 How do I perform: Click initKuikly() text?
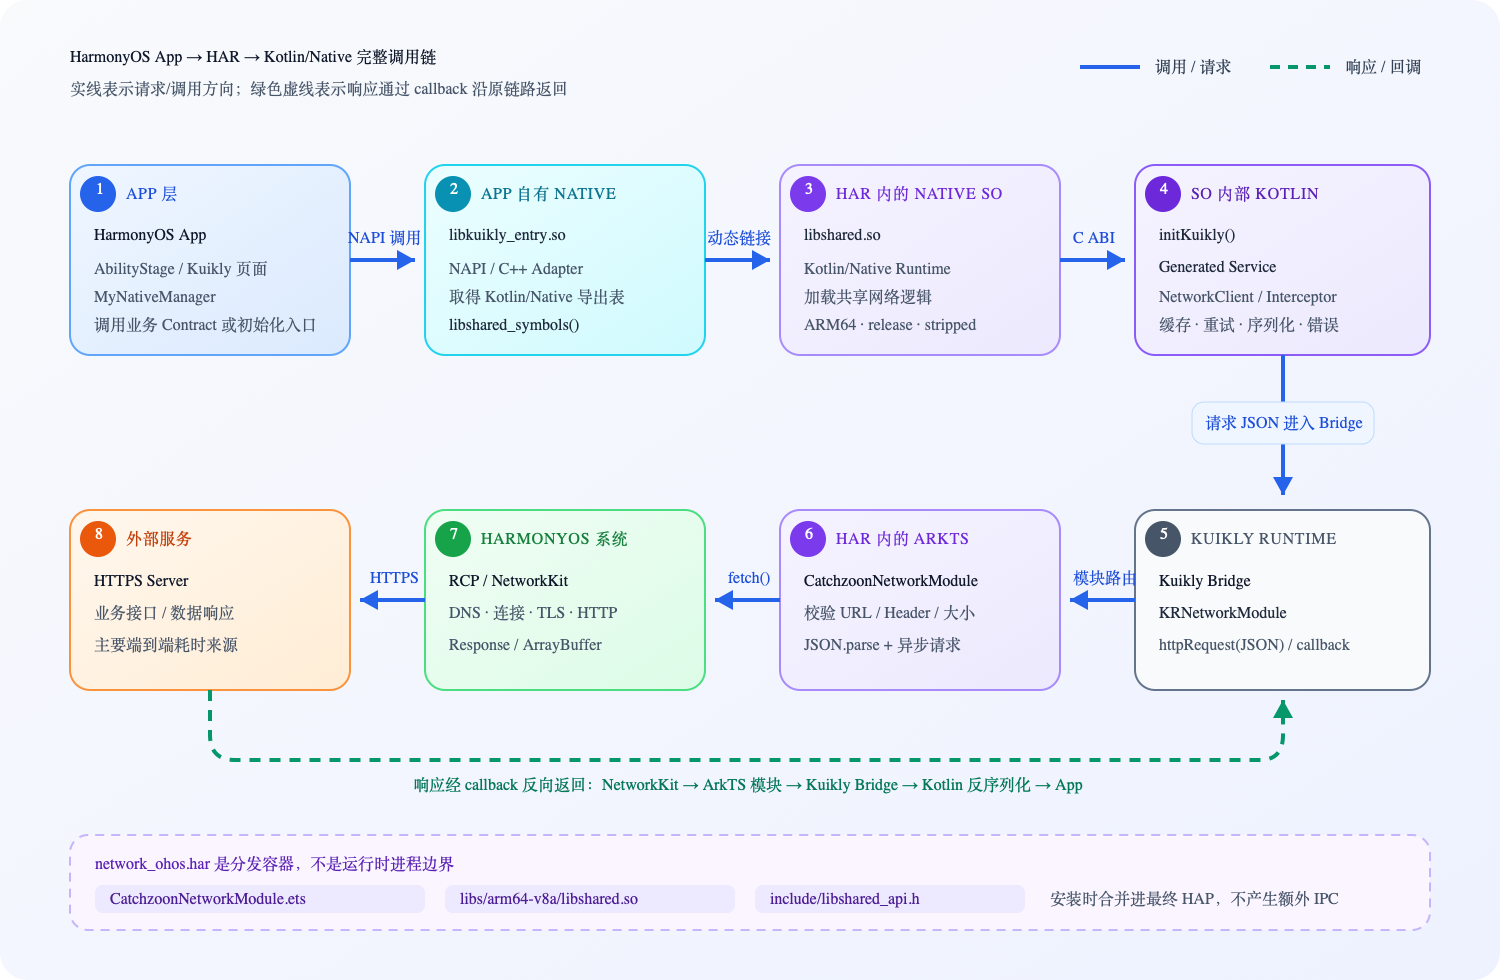pyautogui.click(x=1197, y=235)
